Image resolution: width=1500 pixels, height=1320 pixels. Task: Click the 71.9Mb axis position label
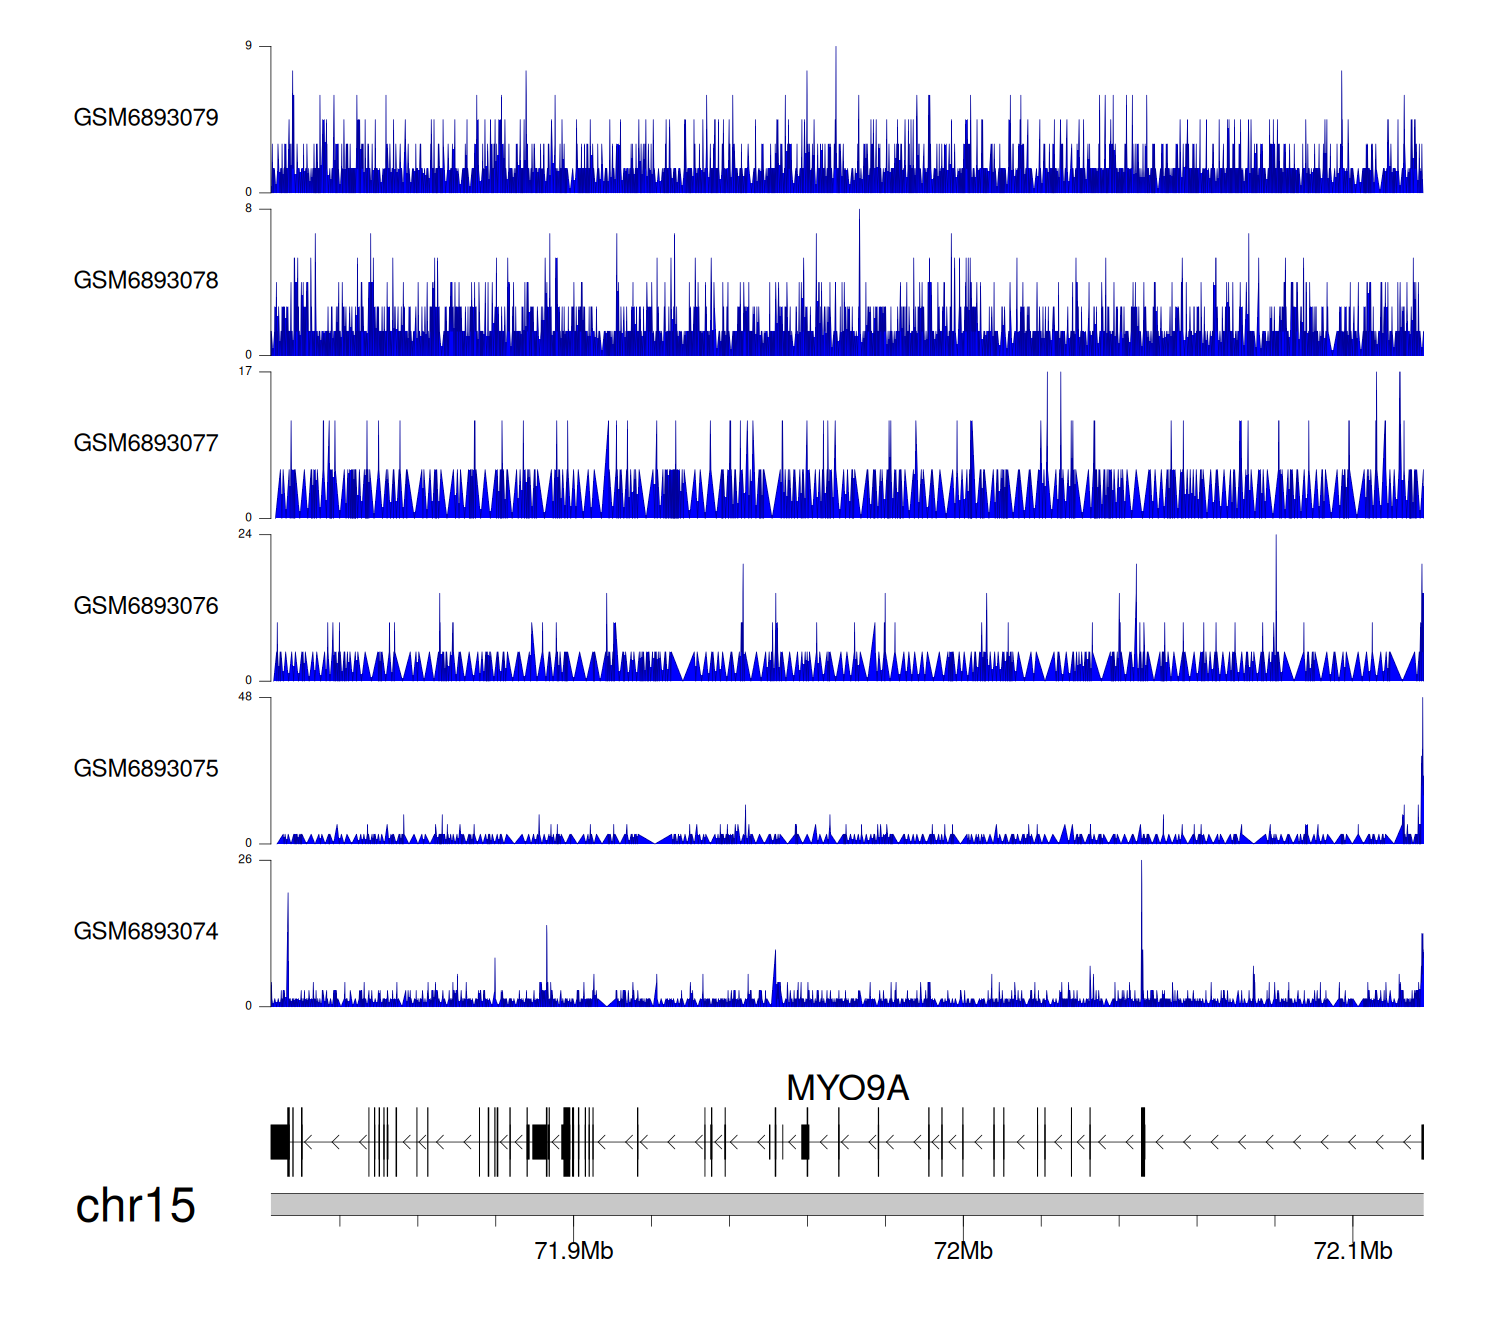tap(574, 1252)
